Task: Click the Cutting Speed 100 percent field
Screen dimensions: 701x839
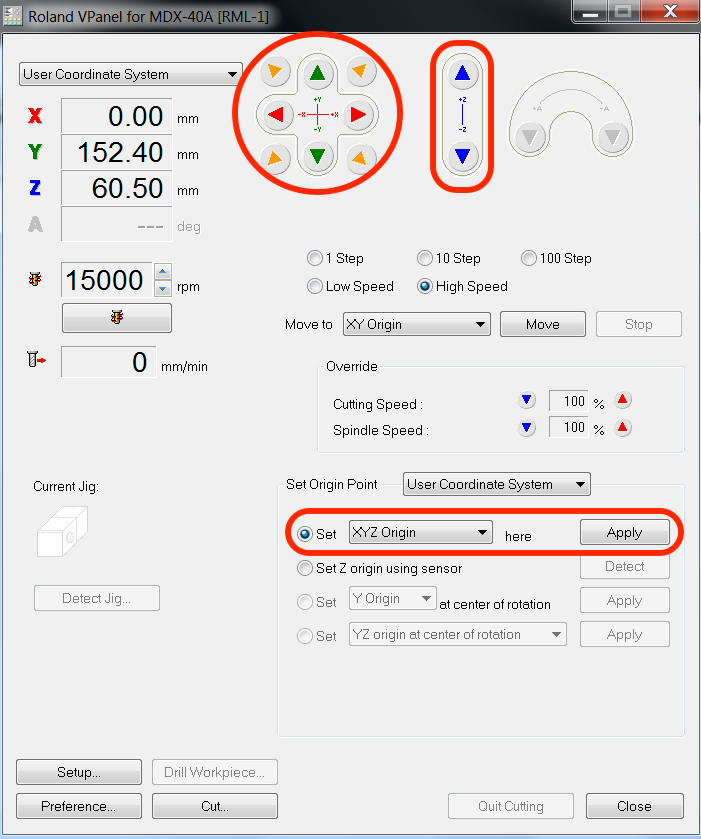Action: [569, 401]
